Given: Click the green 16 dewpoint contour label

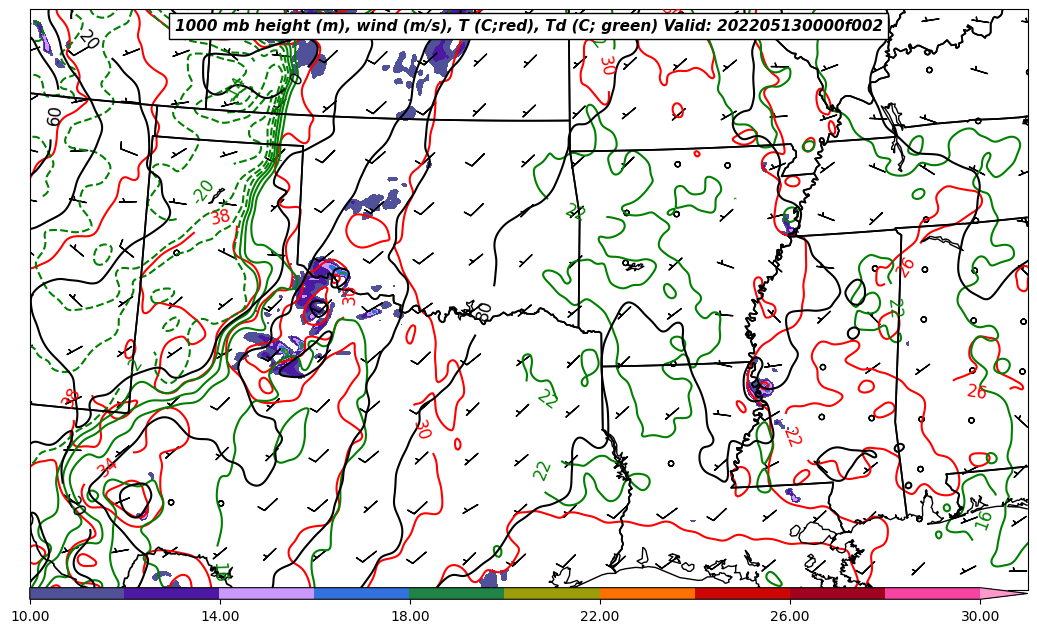Looking at the screenshot, I should point(984,520).
